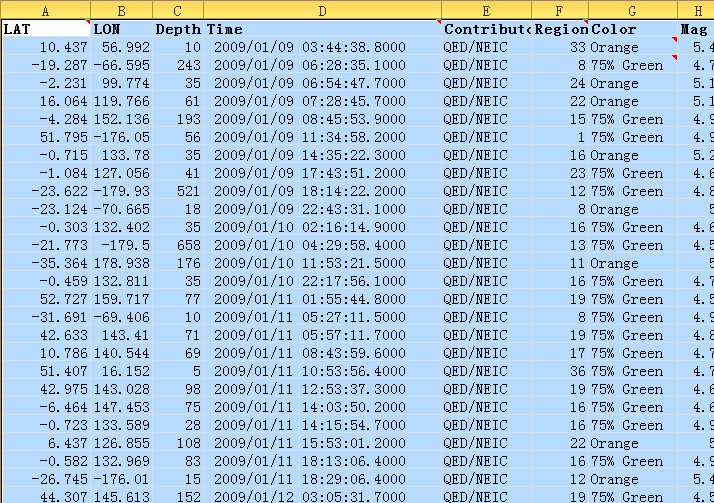This screenshot has height=503, width=714.
Task: Select longitude cell -179.93
Action: click(122, 191)
